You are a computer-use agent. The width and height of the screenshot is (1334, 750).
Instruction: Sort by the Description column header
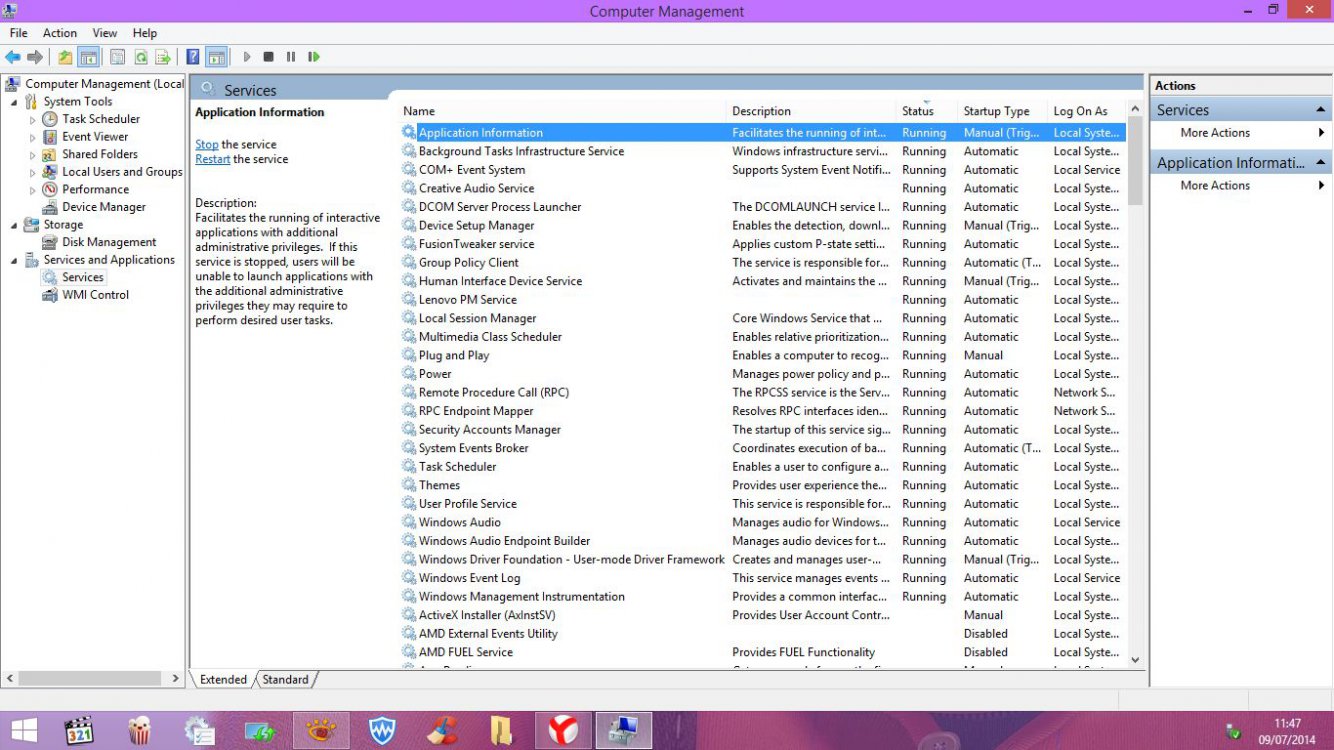tap(812, 111)
